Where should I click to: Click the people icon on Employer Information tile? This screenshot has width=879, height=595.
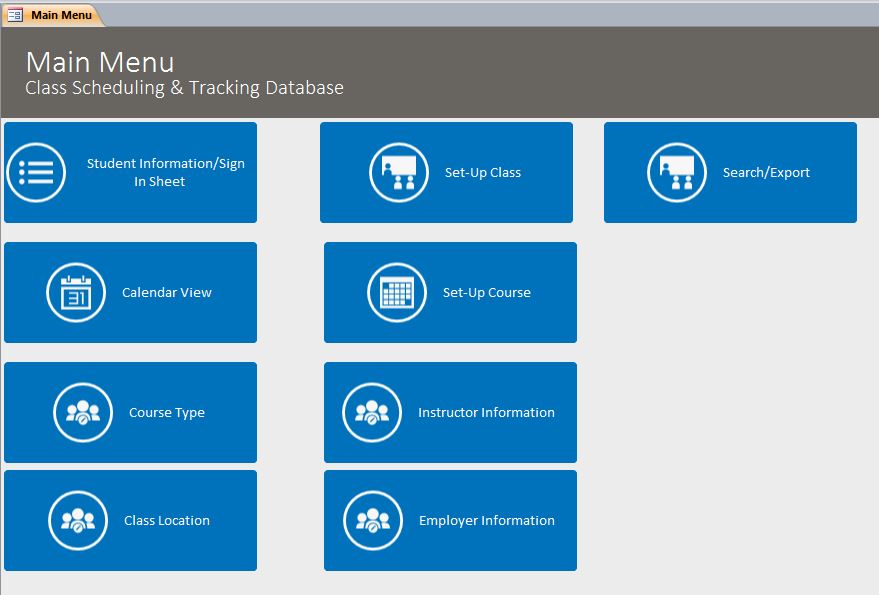click(x=371, y=520)
